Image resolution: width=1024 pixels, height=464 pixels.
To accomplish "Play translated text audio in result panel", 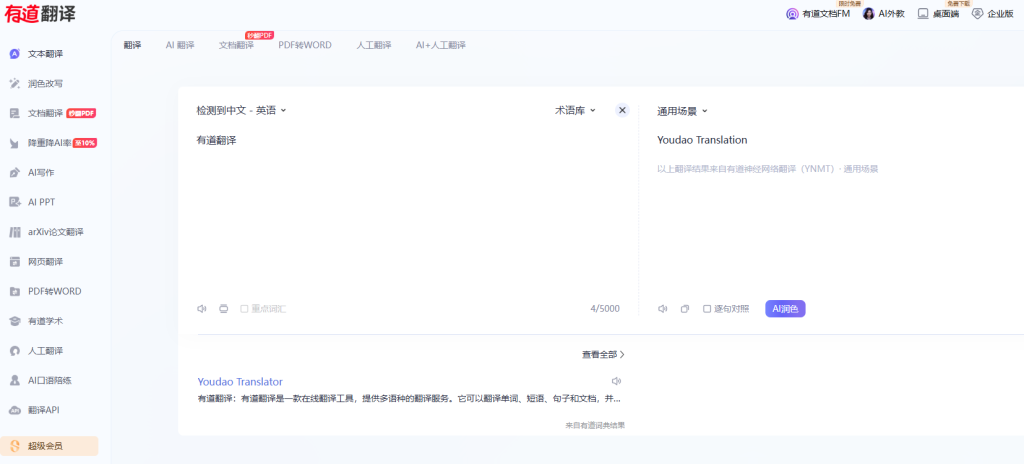I will click(662, 309).
